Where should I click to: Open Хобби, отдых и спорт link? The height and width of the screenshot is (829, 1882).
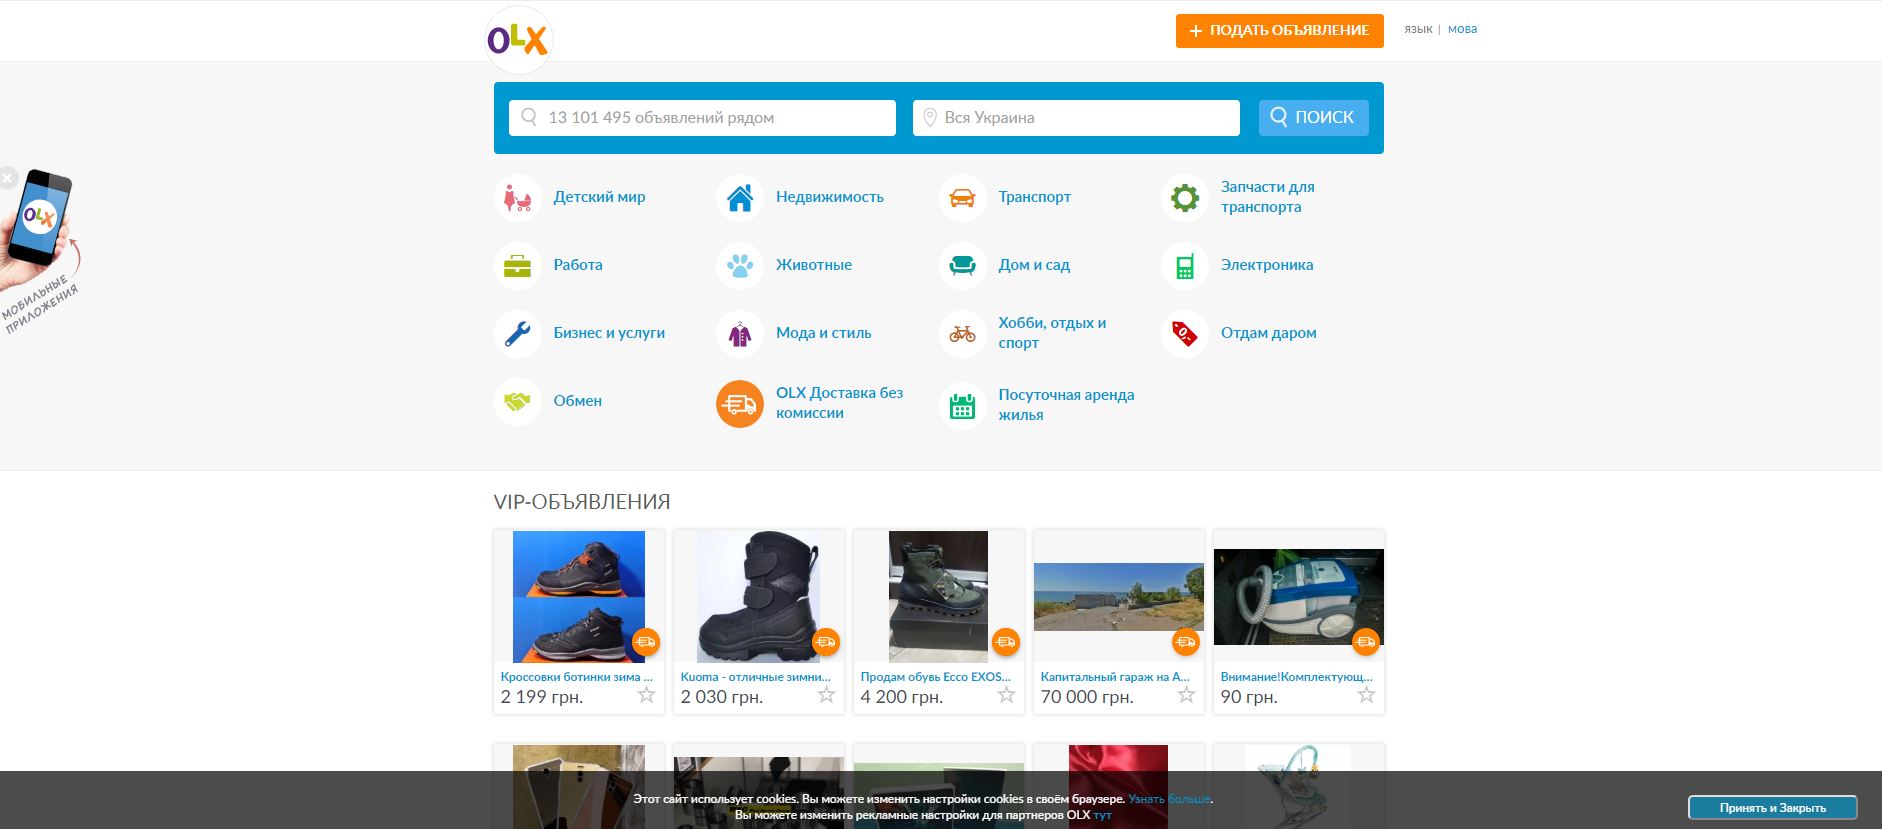[x=1052, y=333]
